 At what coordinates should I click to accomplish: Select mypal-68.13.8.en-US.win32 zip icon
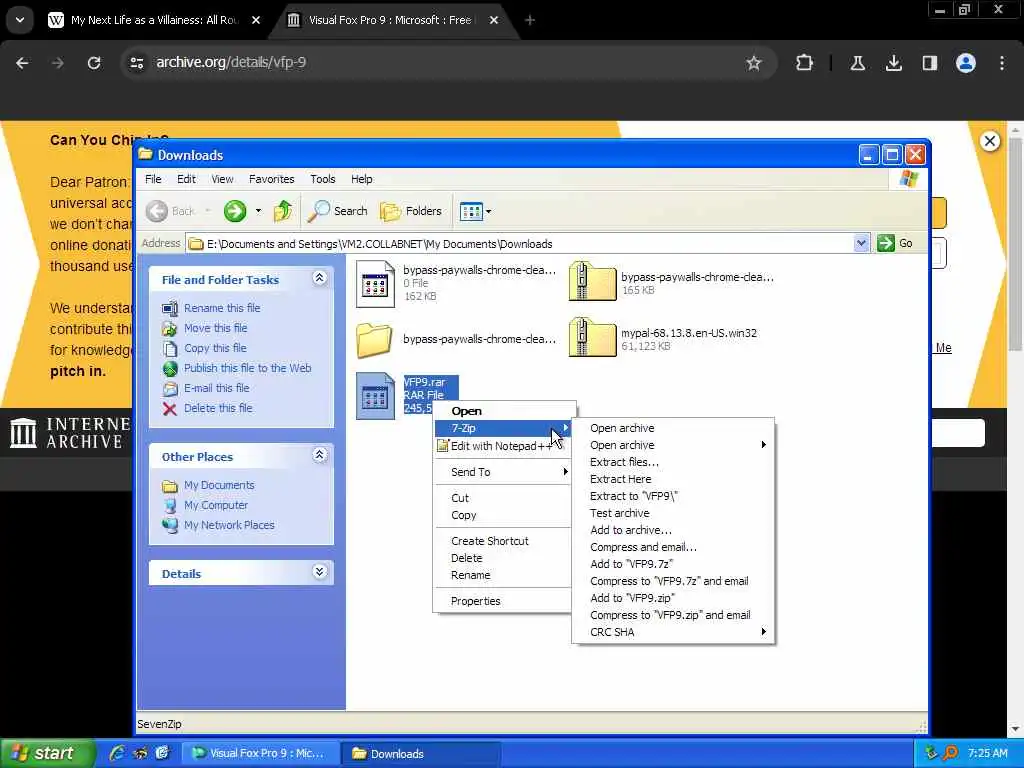pyautogui.click(x=592, y=337)
